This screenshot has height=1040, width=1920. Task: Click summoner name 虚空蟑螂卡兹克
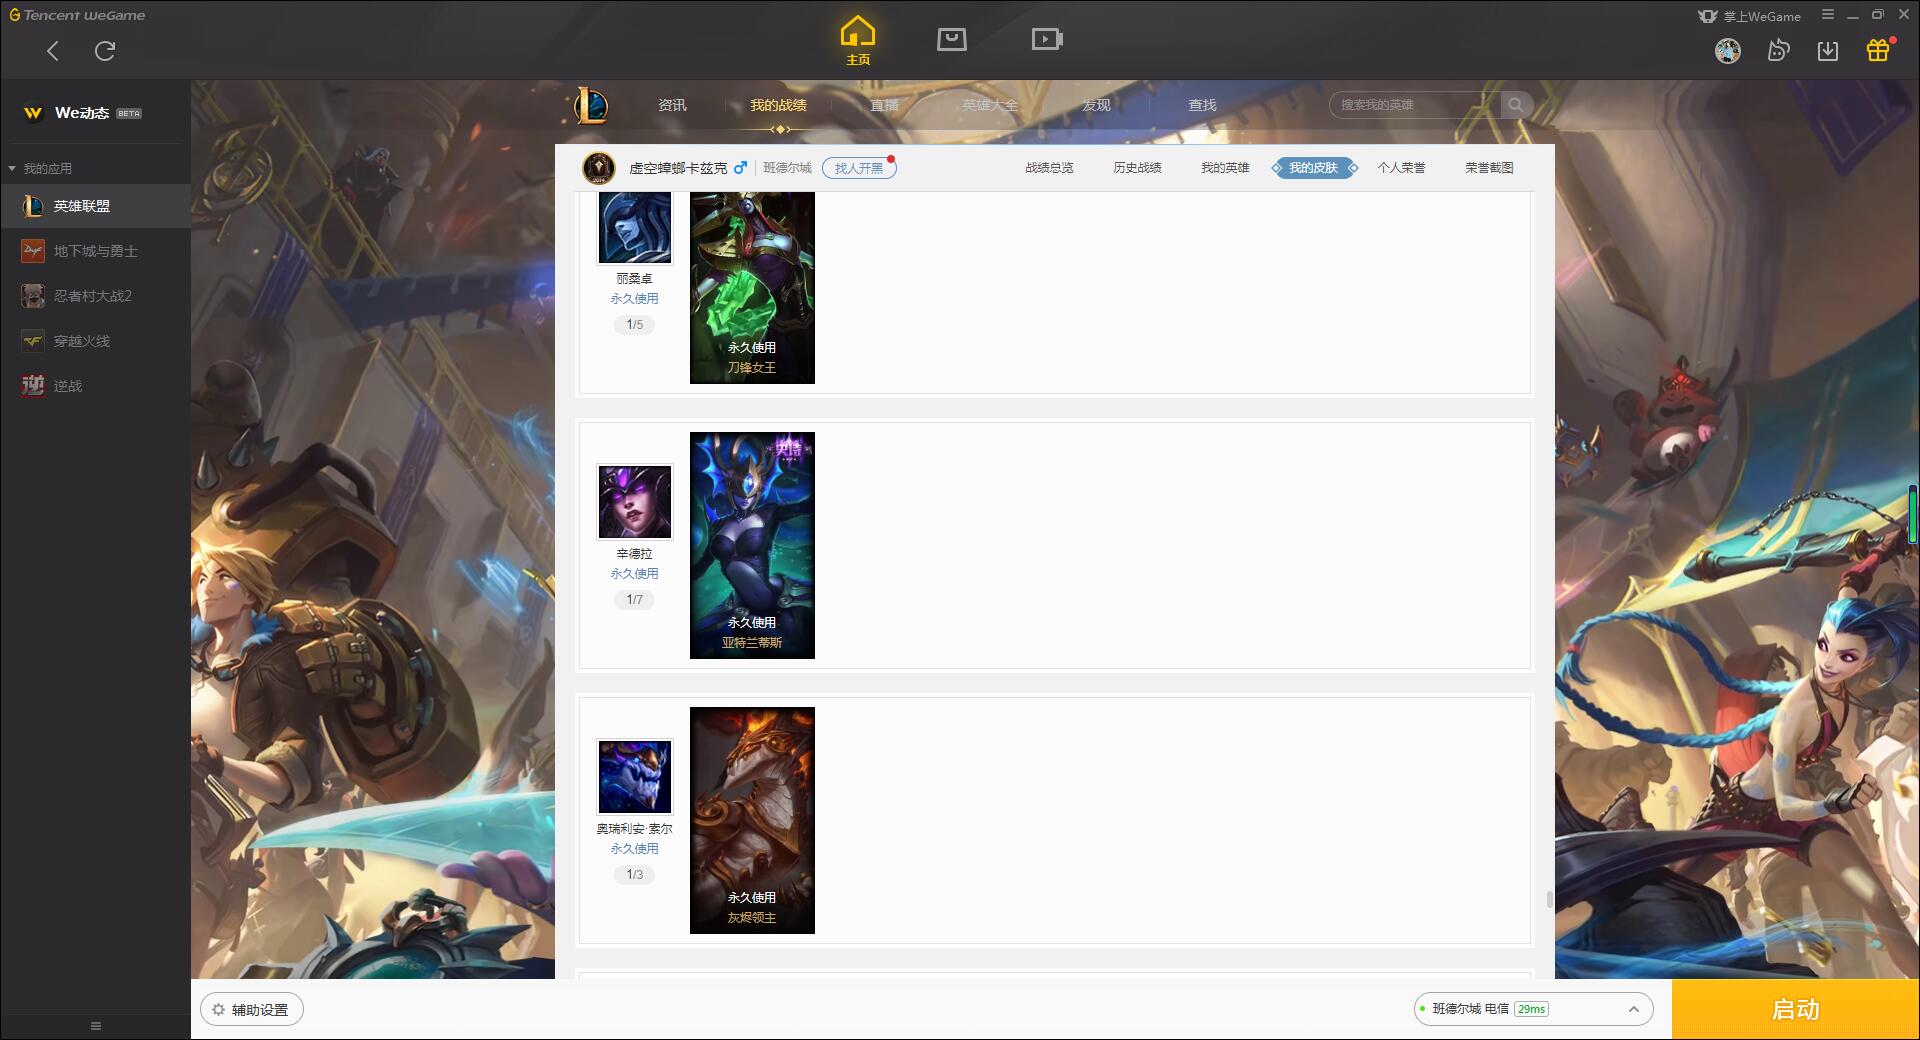pos(678,168)
